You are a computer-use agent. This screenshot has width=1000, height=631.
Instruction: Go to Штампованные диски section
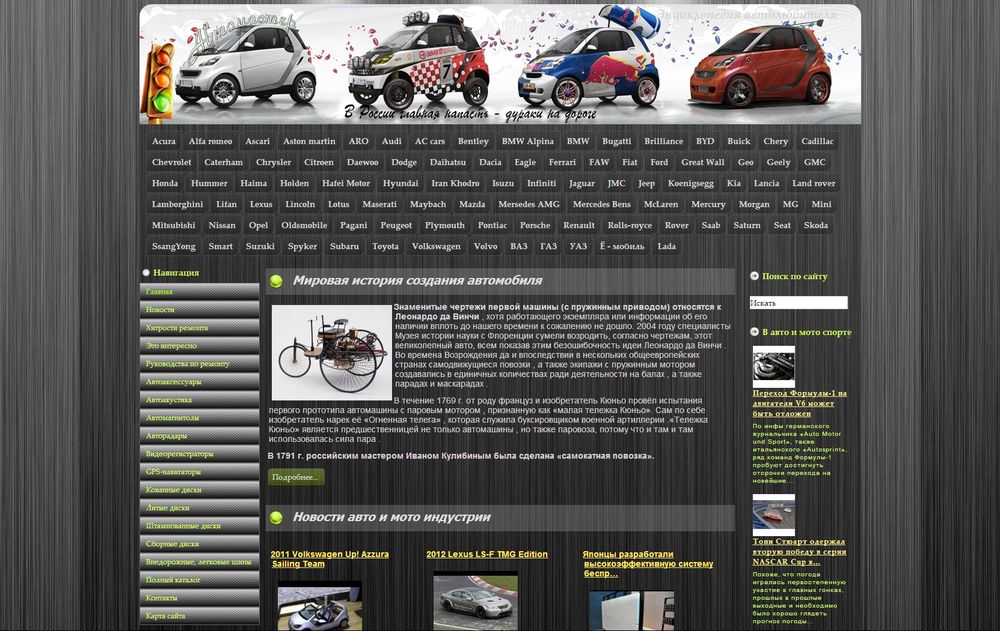[x=200, y=526]
